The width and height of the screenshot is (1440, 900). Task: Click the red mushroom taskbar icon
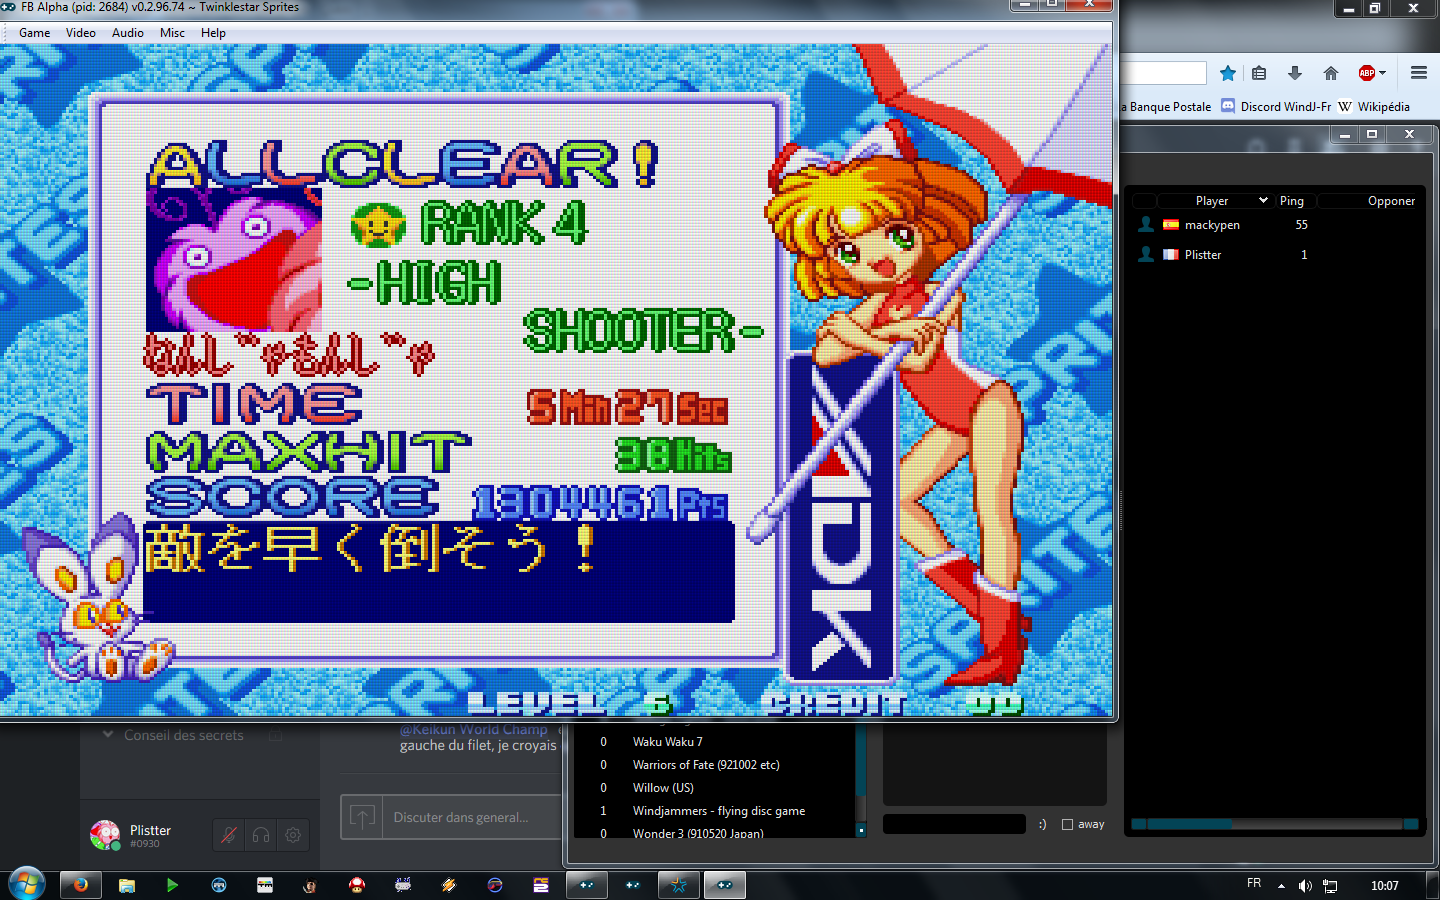click(357, 885)
